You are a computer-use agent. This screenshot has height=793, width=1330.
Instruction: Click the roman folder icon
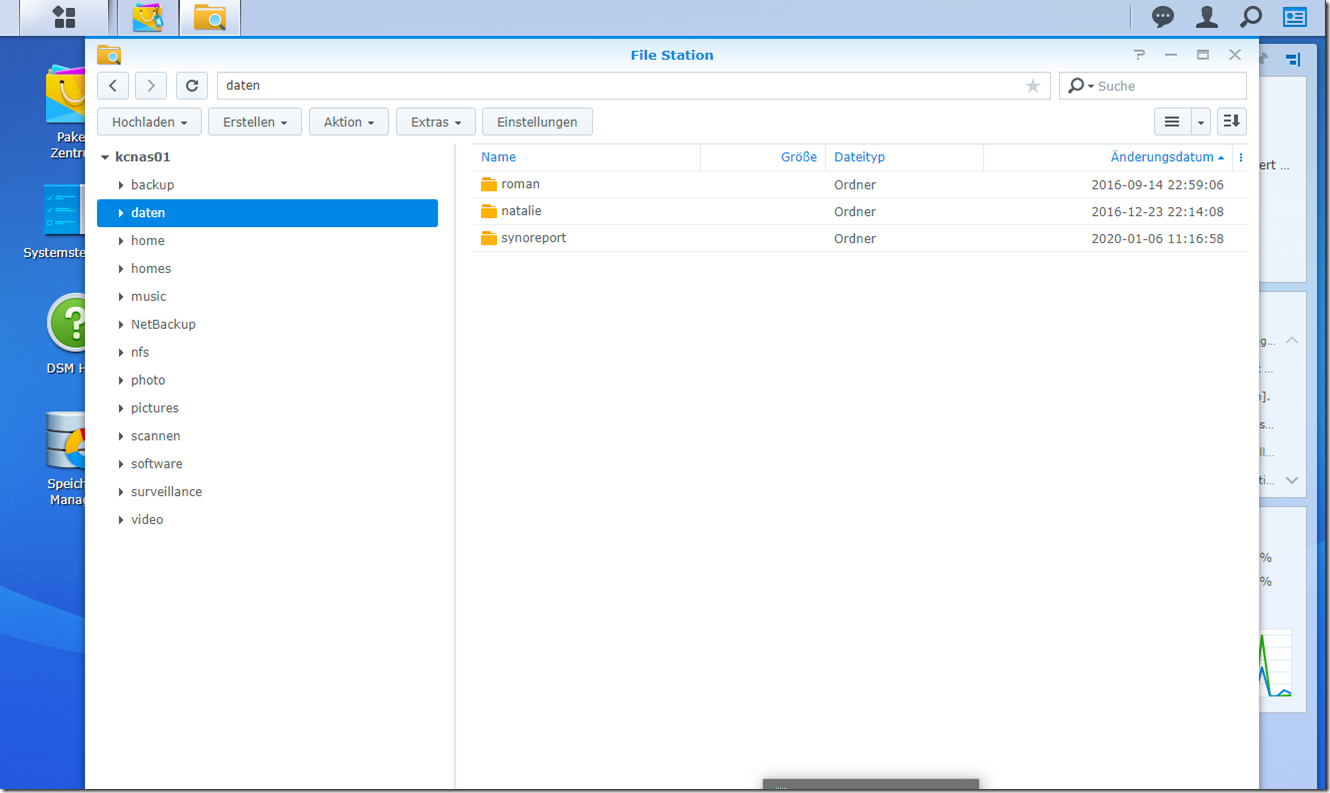489,184
